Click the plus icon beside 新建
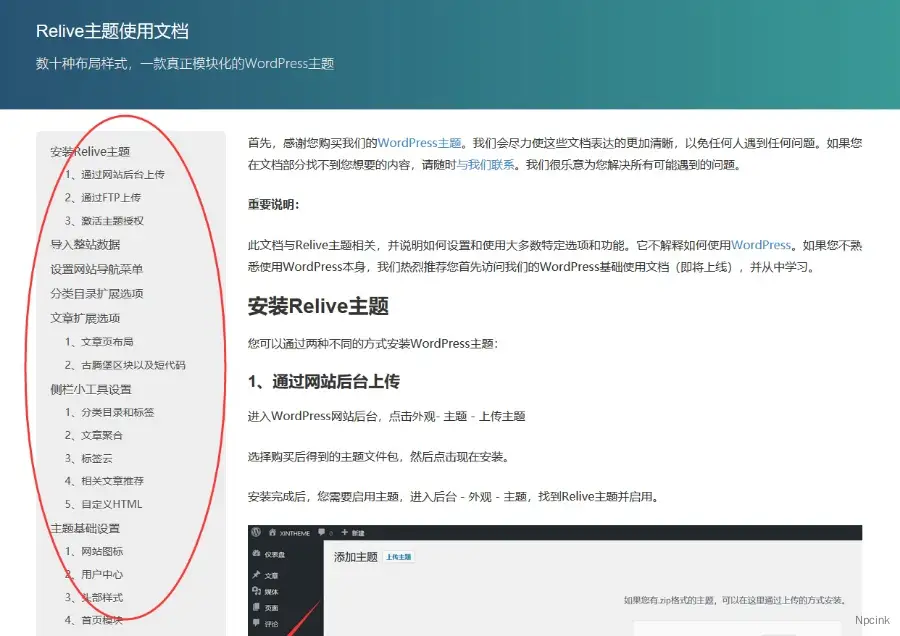 coord(344,532)
